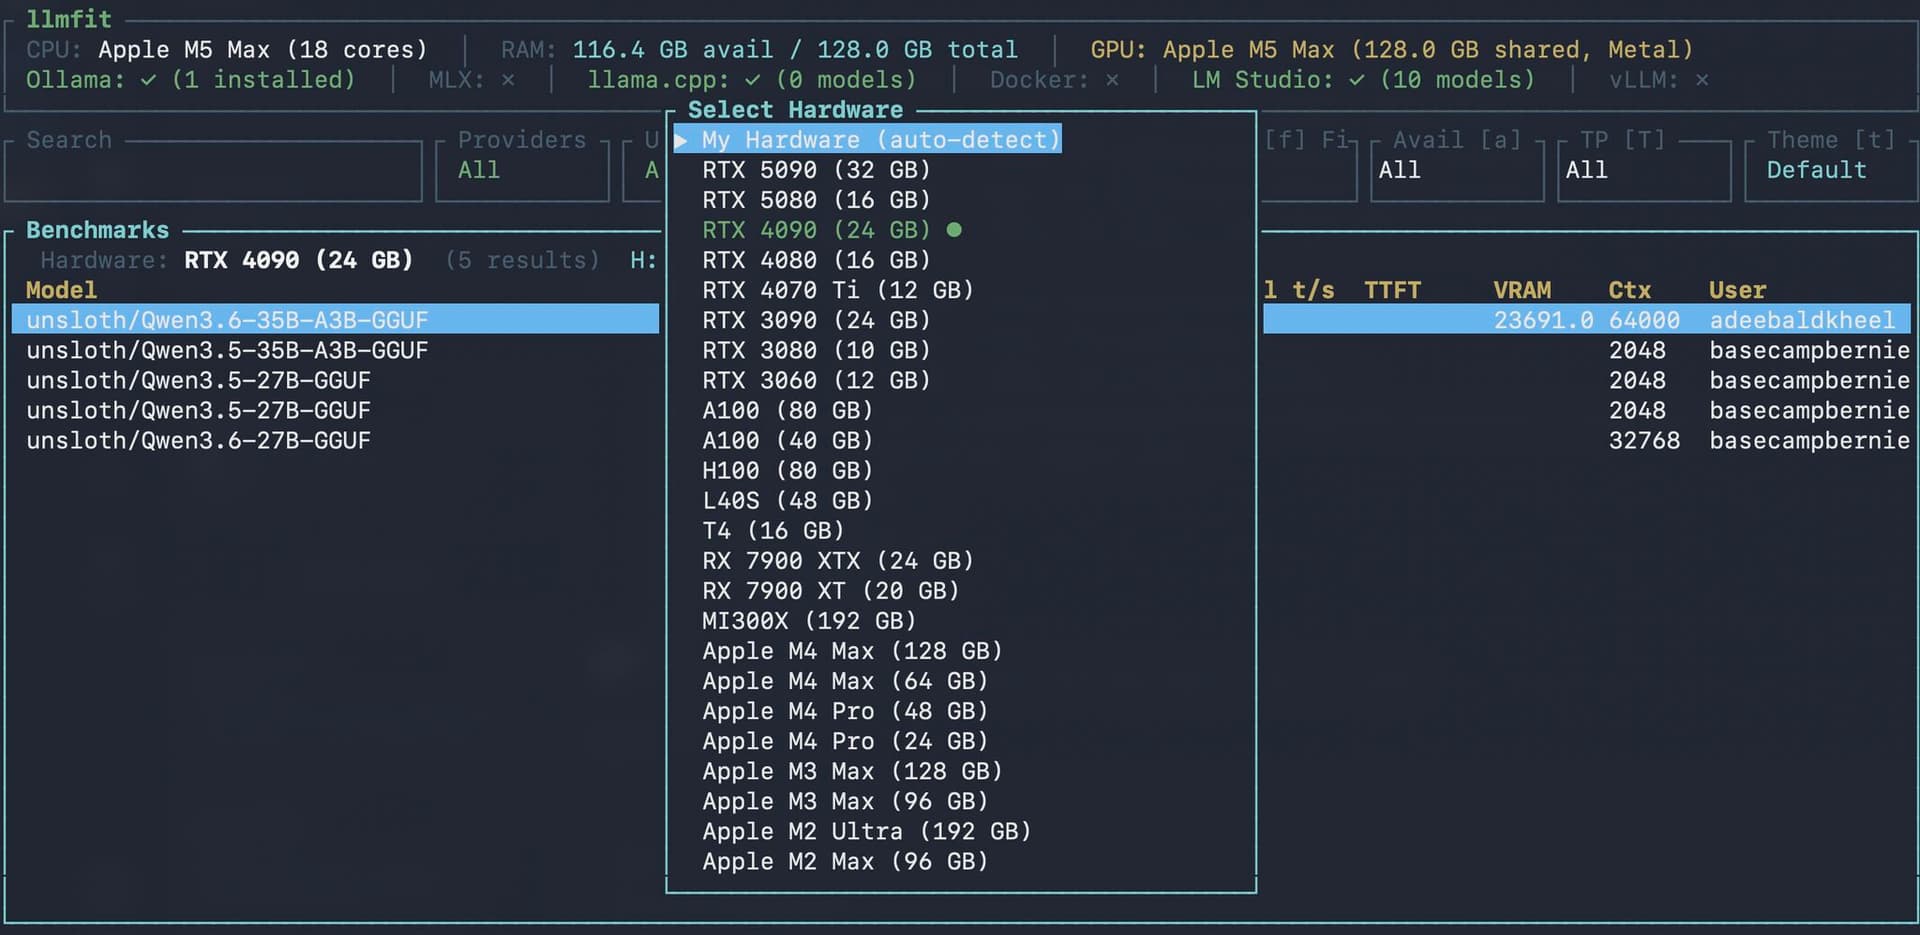1920x935 pixels.
Task: Click the VRAM column header
Action: pyautogui.click(x=1522, y=290)
